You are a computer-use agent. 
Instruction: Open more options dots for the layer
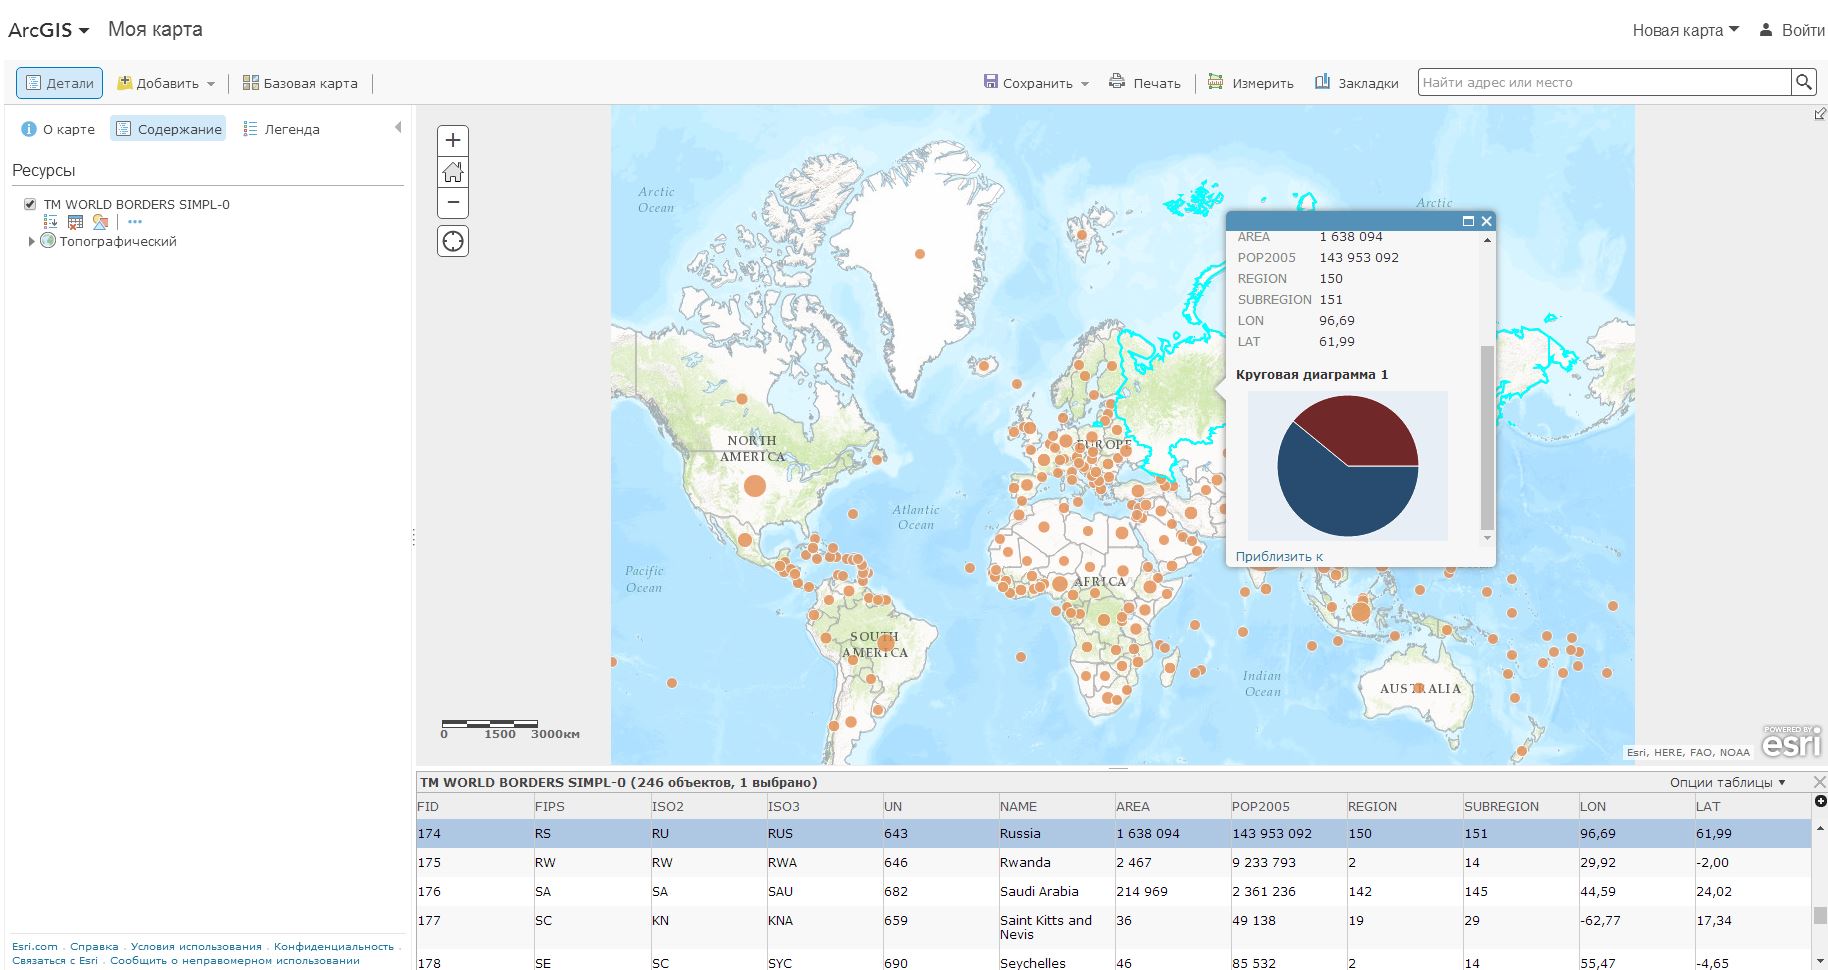(135, 222)
